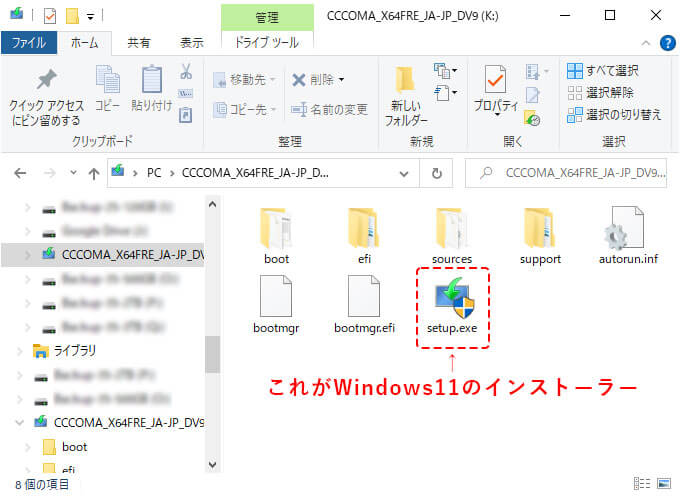Viewport: 680px width, 497px height.
Task: Click the scissors Cut icon
Action: (x=186, y=72)
